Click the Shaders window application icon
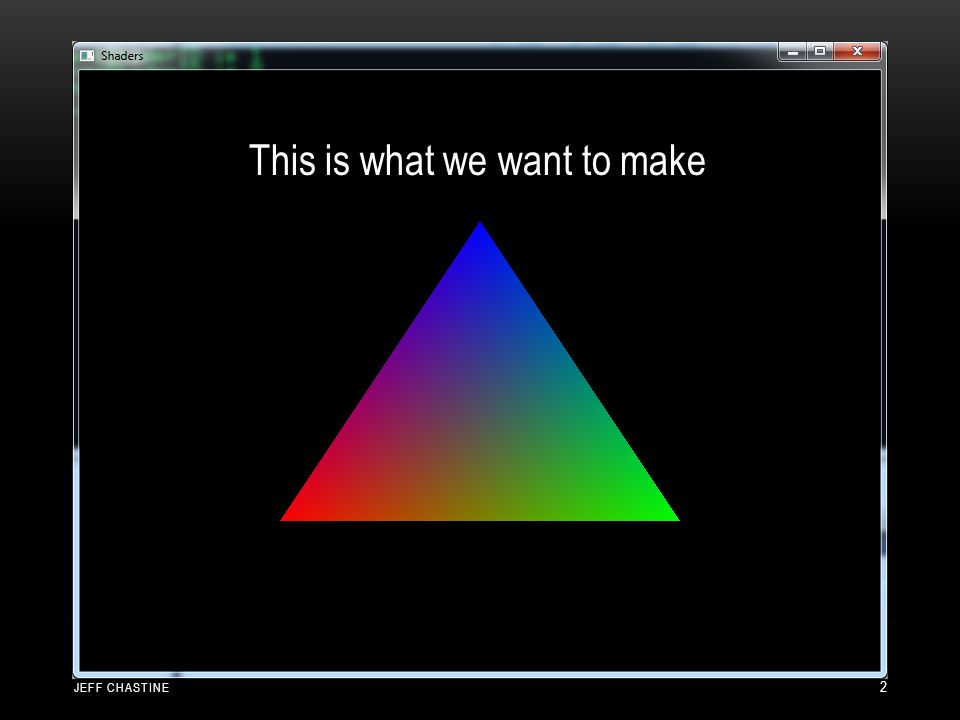The width and height of the screenshot is (960, 720). coord(87,56)
